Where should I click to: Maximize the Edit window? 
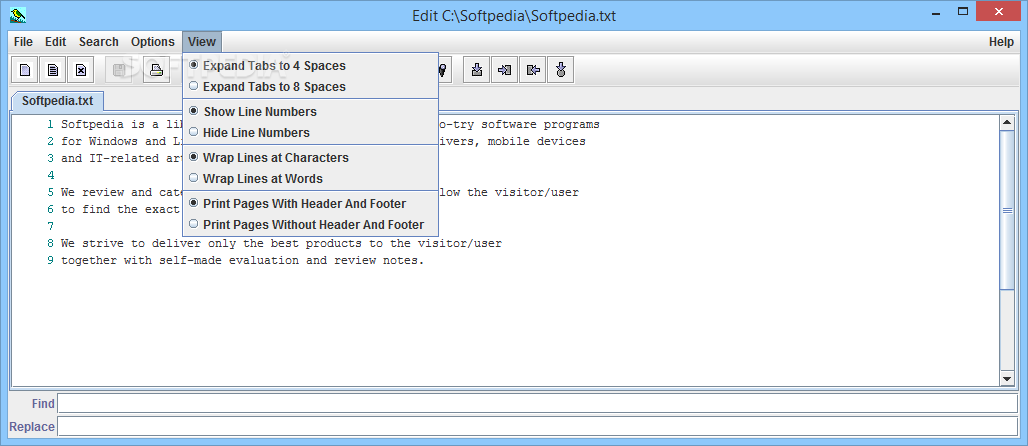[x=962, y=11]
